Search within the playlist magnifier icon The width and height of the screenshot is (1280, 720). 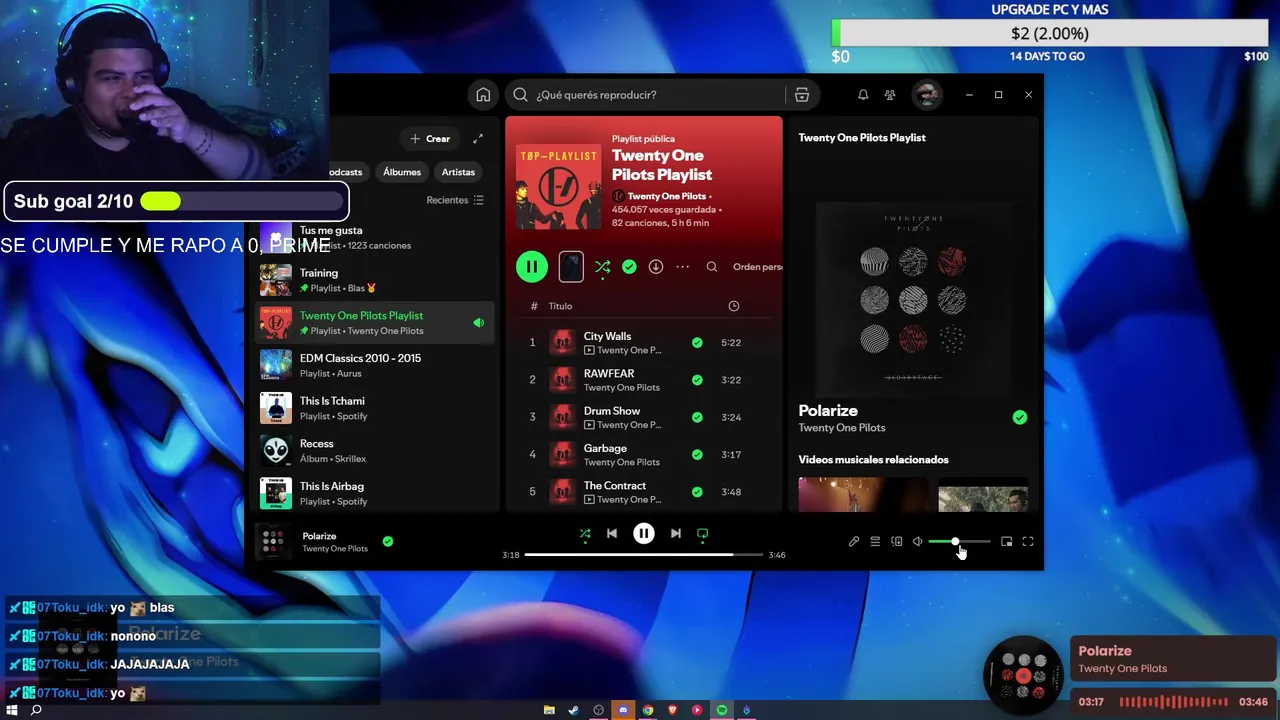[712, 267]
